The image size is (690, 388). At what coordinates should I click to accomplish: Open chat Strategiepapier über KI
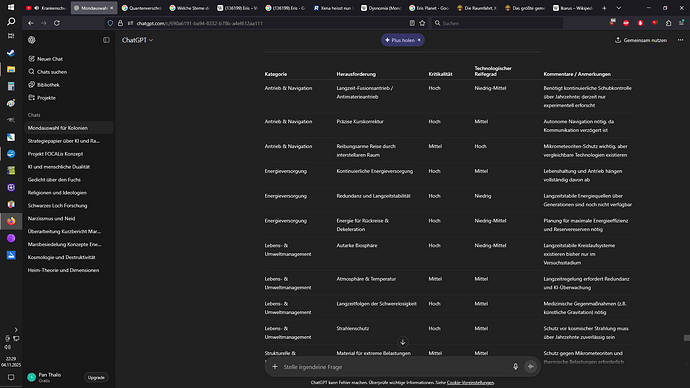tap(69, 141)
